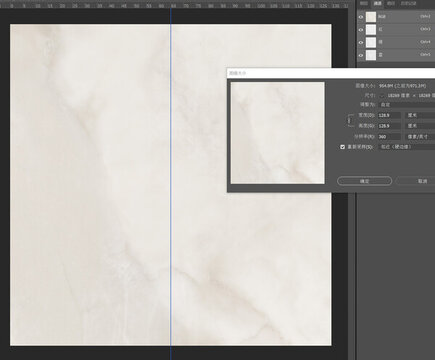The image size is (435, 360).
Task: Select the Blue channel row
Action: click(396, 55)
